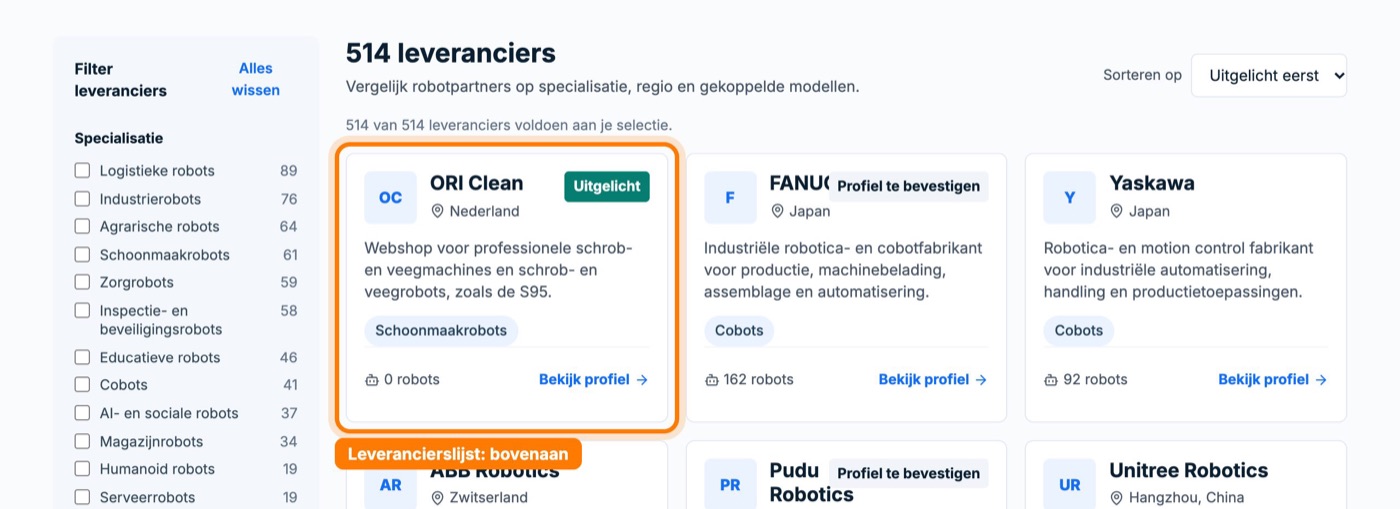Check the Schoonmaakrobots filter
The image size is (1400, 509).
click(83, 255)
